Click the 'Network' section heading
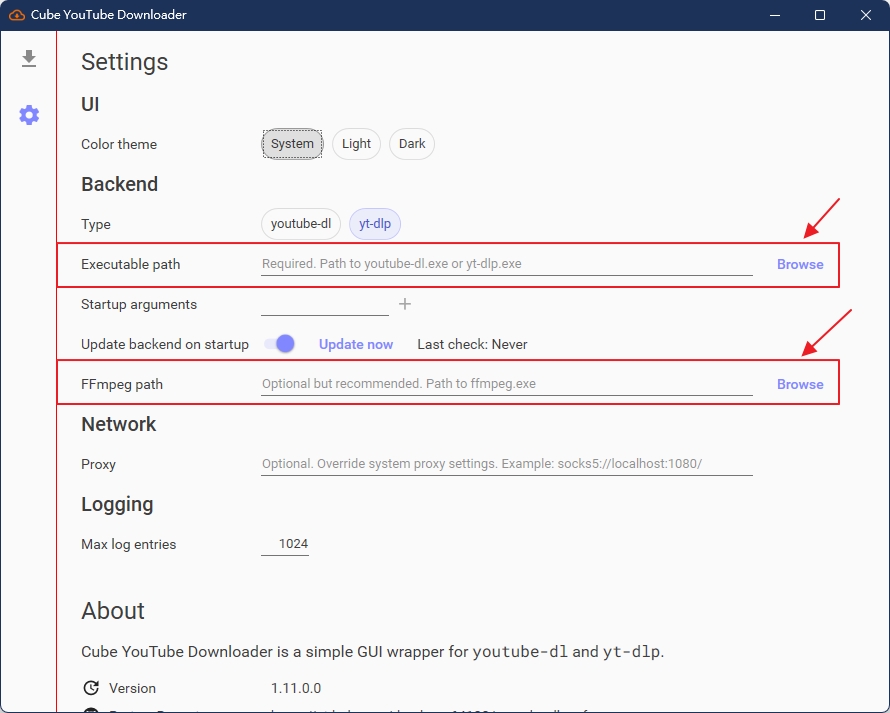The image size is (890, 713). (119, 425)
